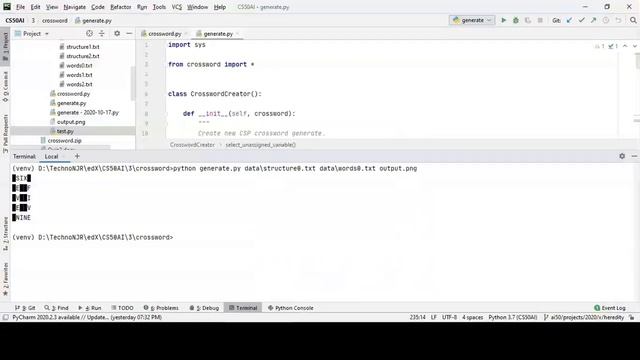This screenshot has height=360, width=640.
Task: Open the generate run configuration dropdown
Action: click(x=472, y=20)
